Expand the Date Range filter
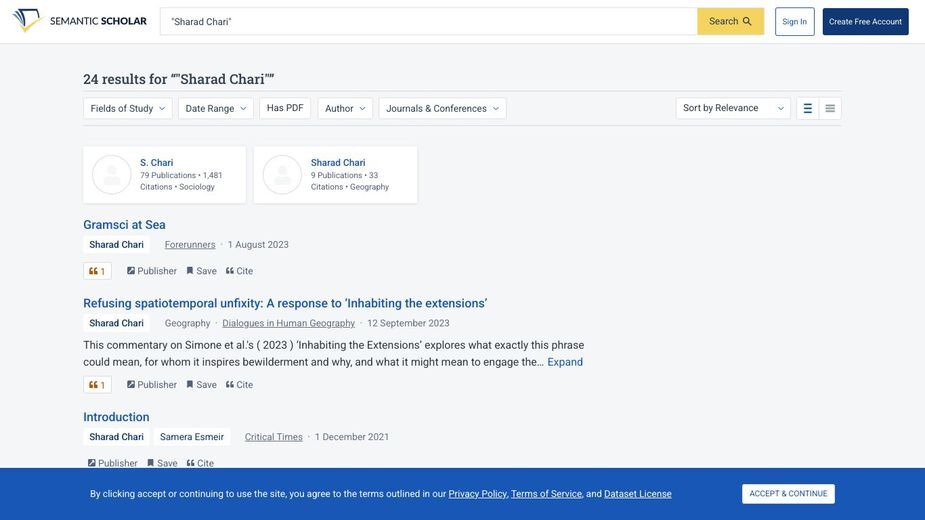The width and height of the screenshot is (925, 520). [216, 109]
